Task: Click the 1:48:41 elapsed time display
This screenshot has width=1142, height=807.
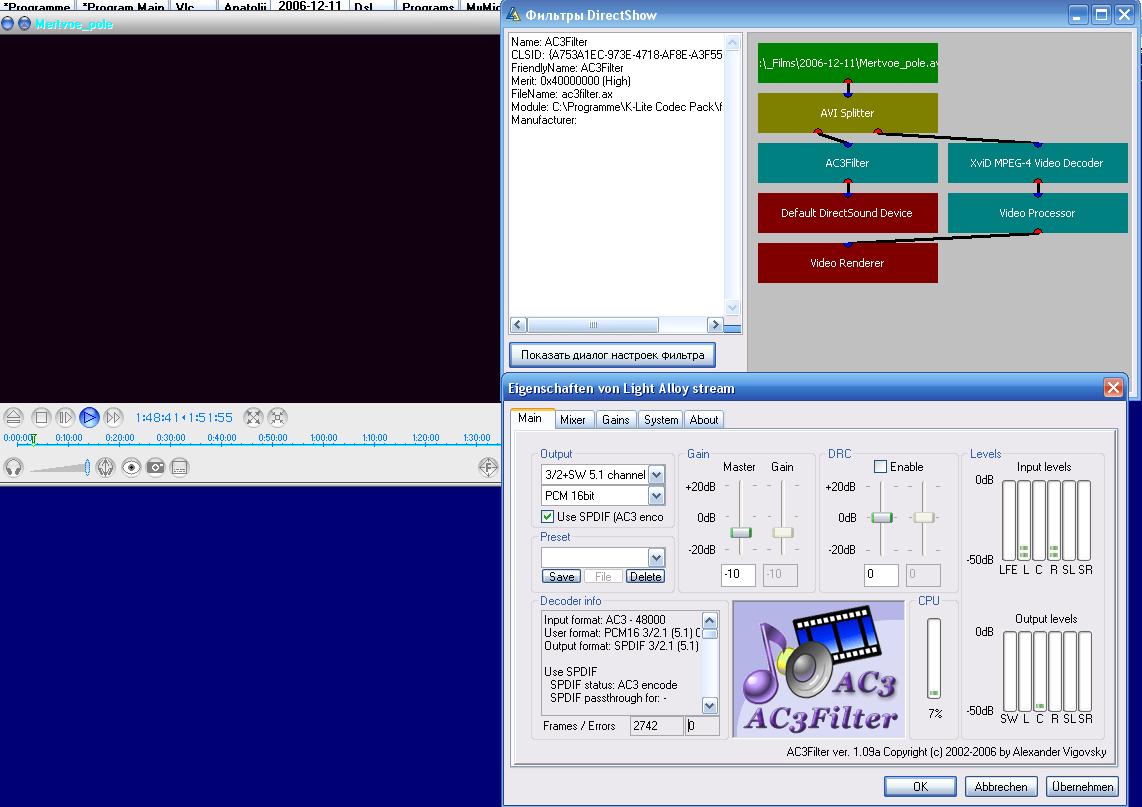Action: [156, 417]
